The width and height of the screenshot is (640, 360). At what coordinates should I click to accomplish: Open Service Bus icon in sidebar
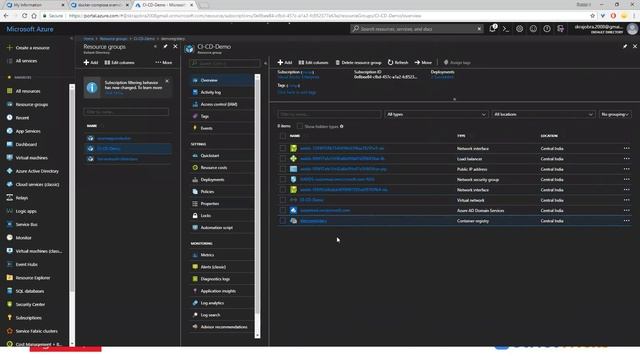coord(9,224)
